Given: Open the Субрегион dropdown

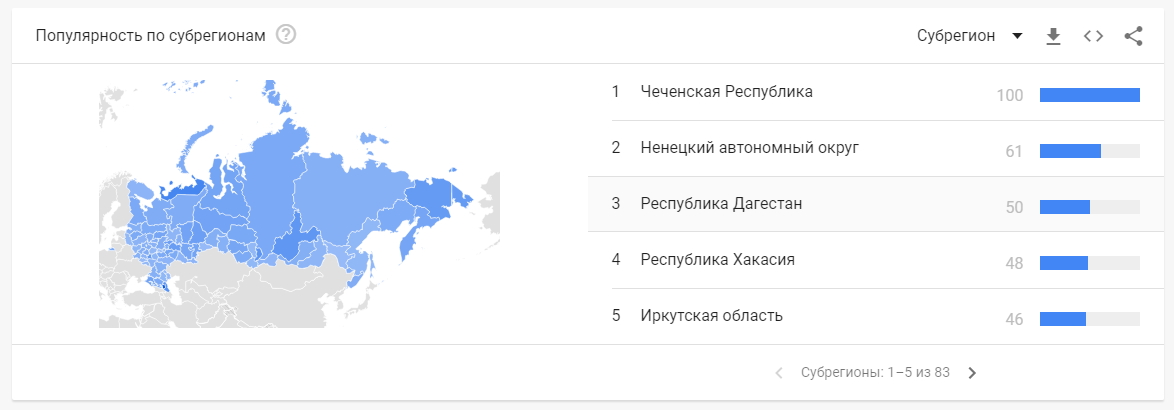Looking at the screenshot, I should click(x=970, y=36).
